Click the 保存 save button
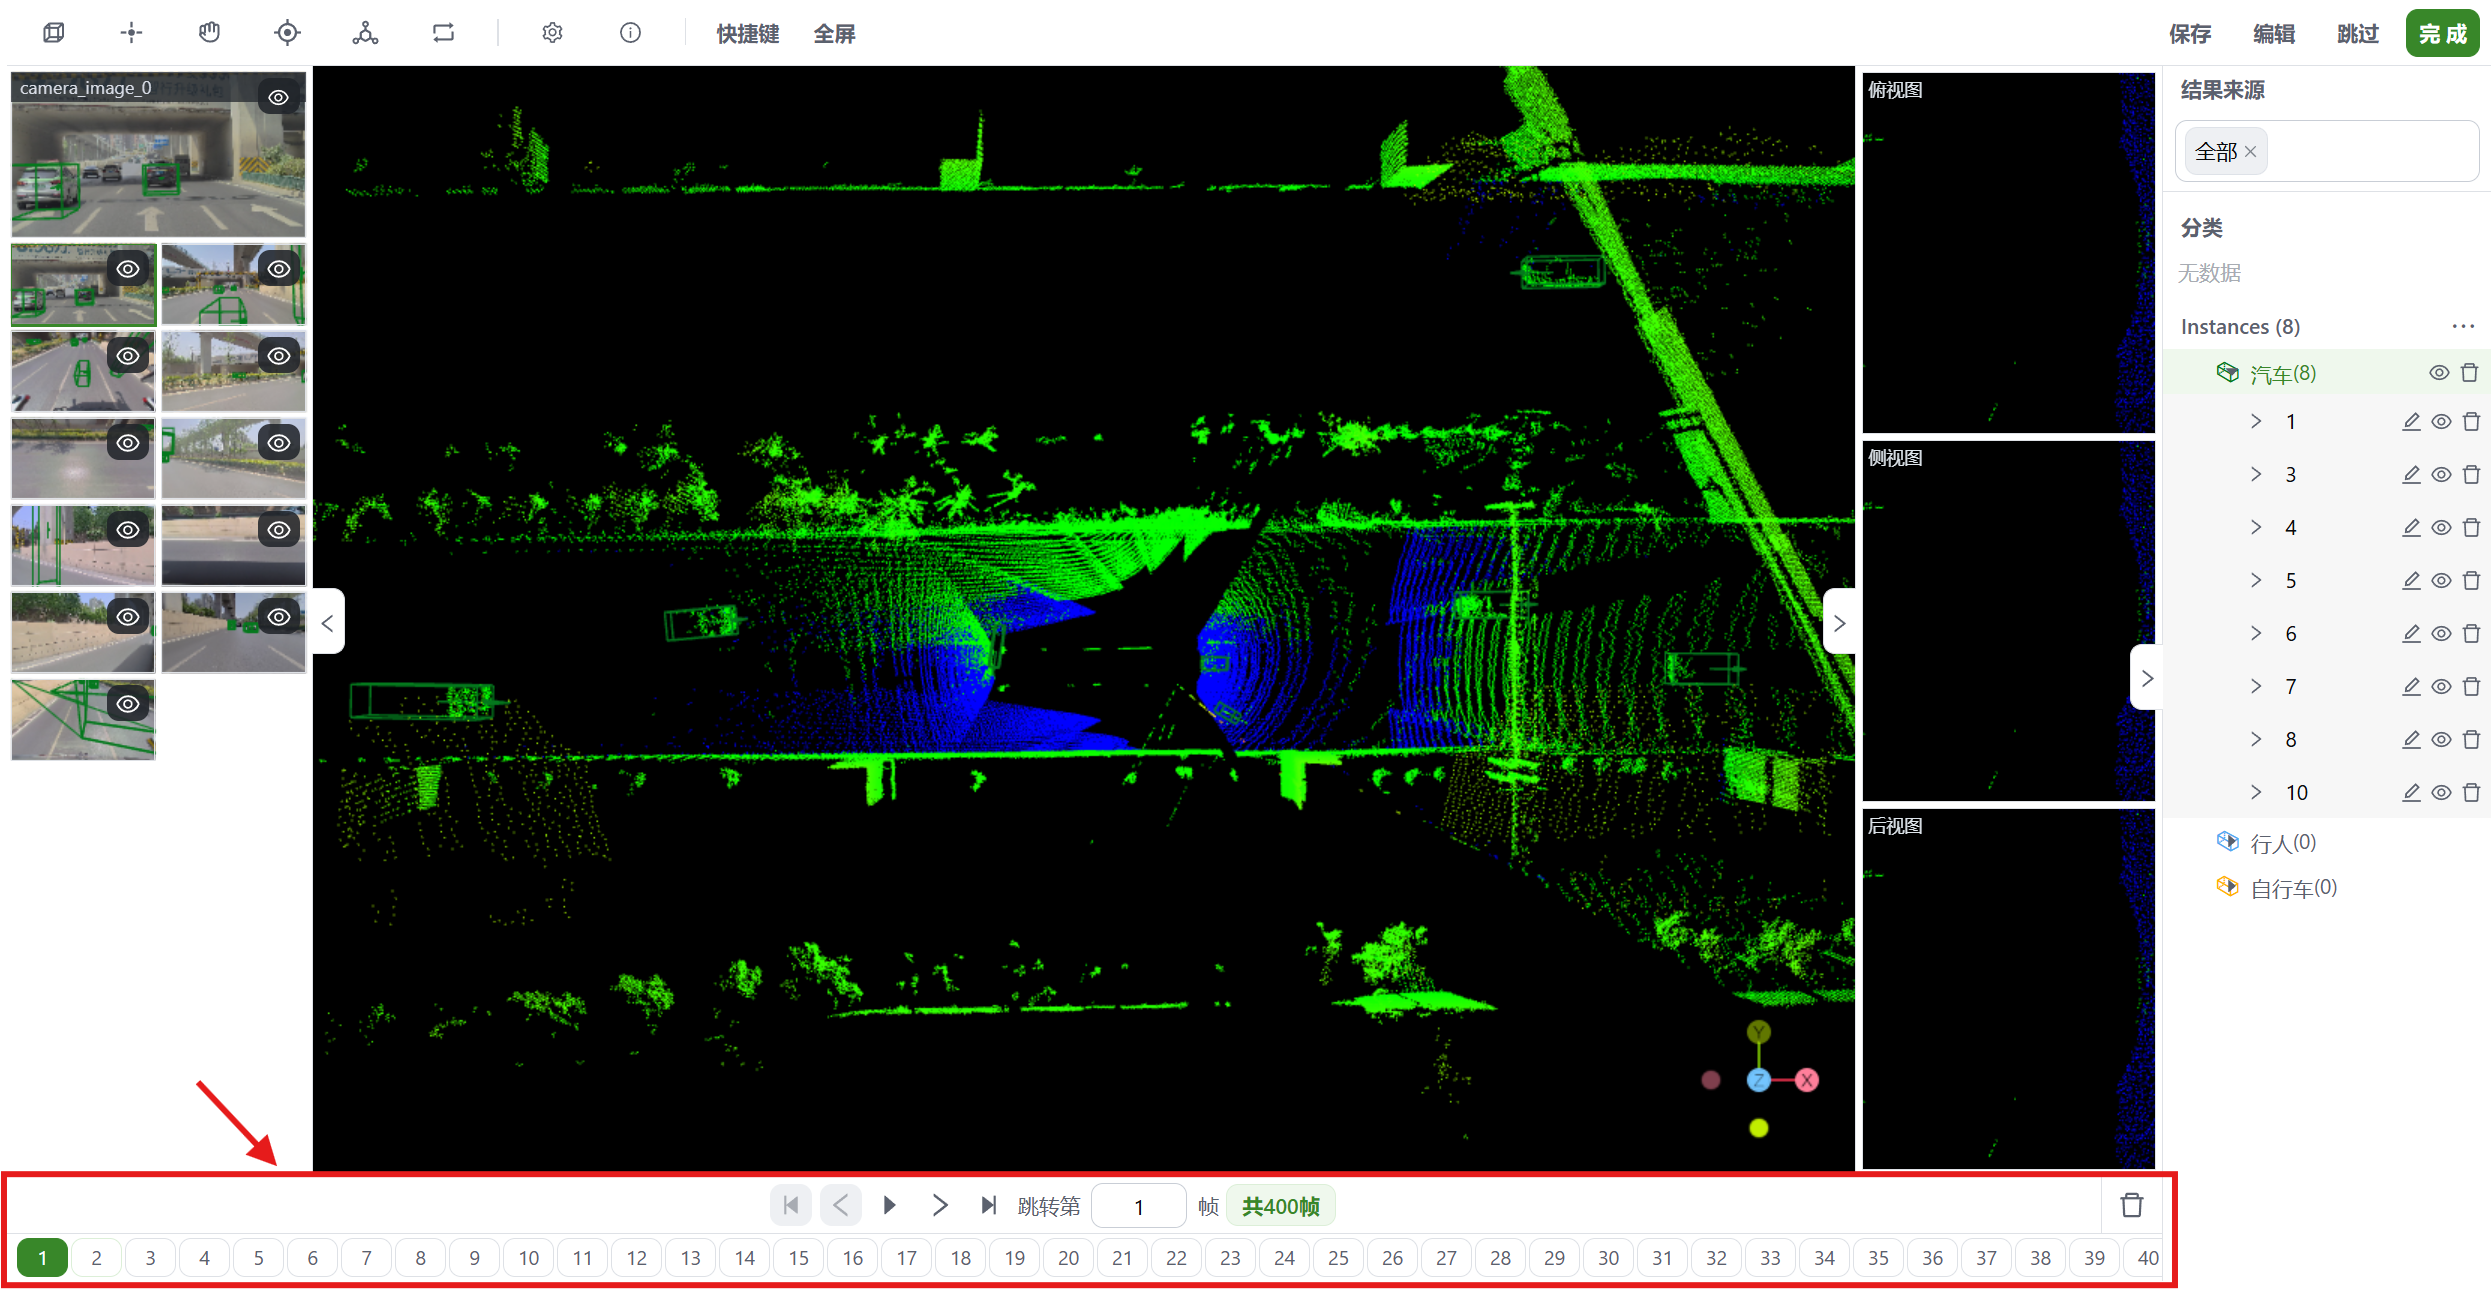 [x=2189, y=34]
